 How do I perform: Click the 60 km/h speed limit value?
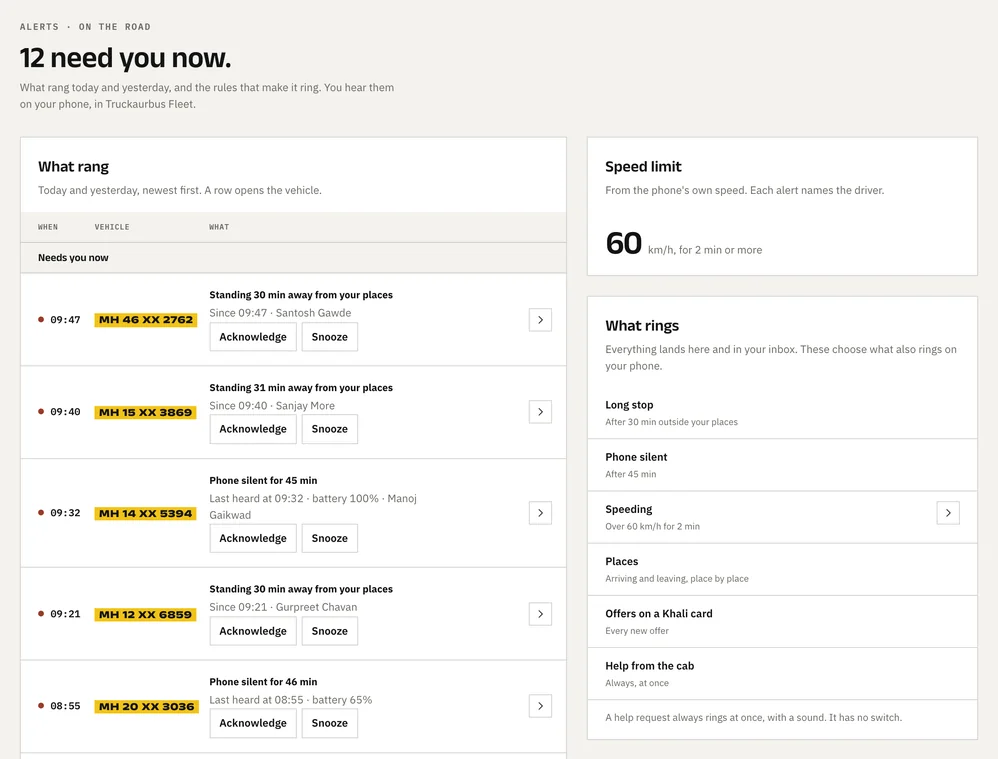(x=624, y=243)
